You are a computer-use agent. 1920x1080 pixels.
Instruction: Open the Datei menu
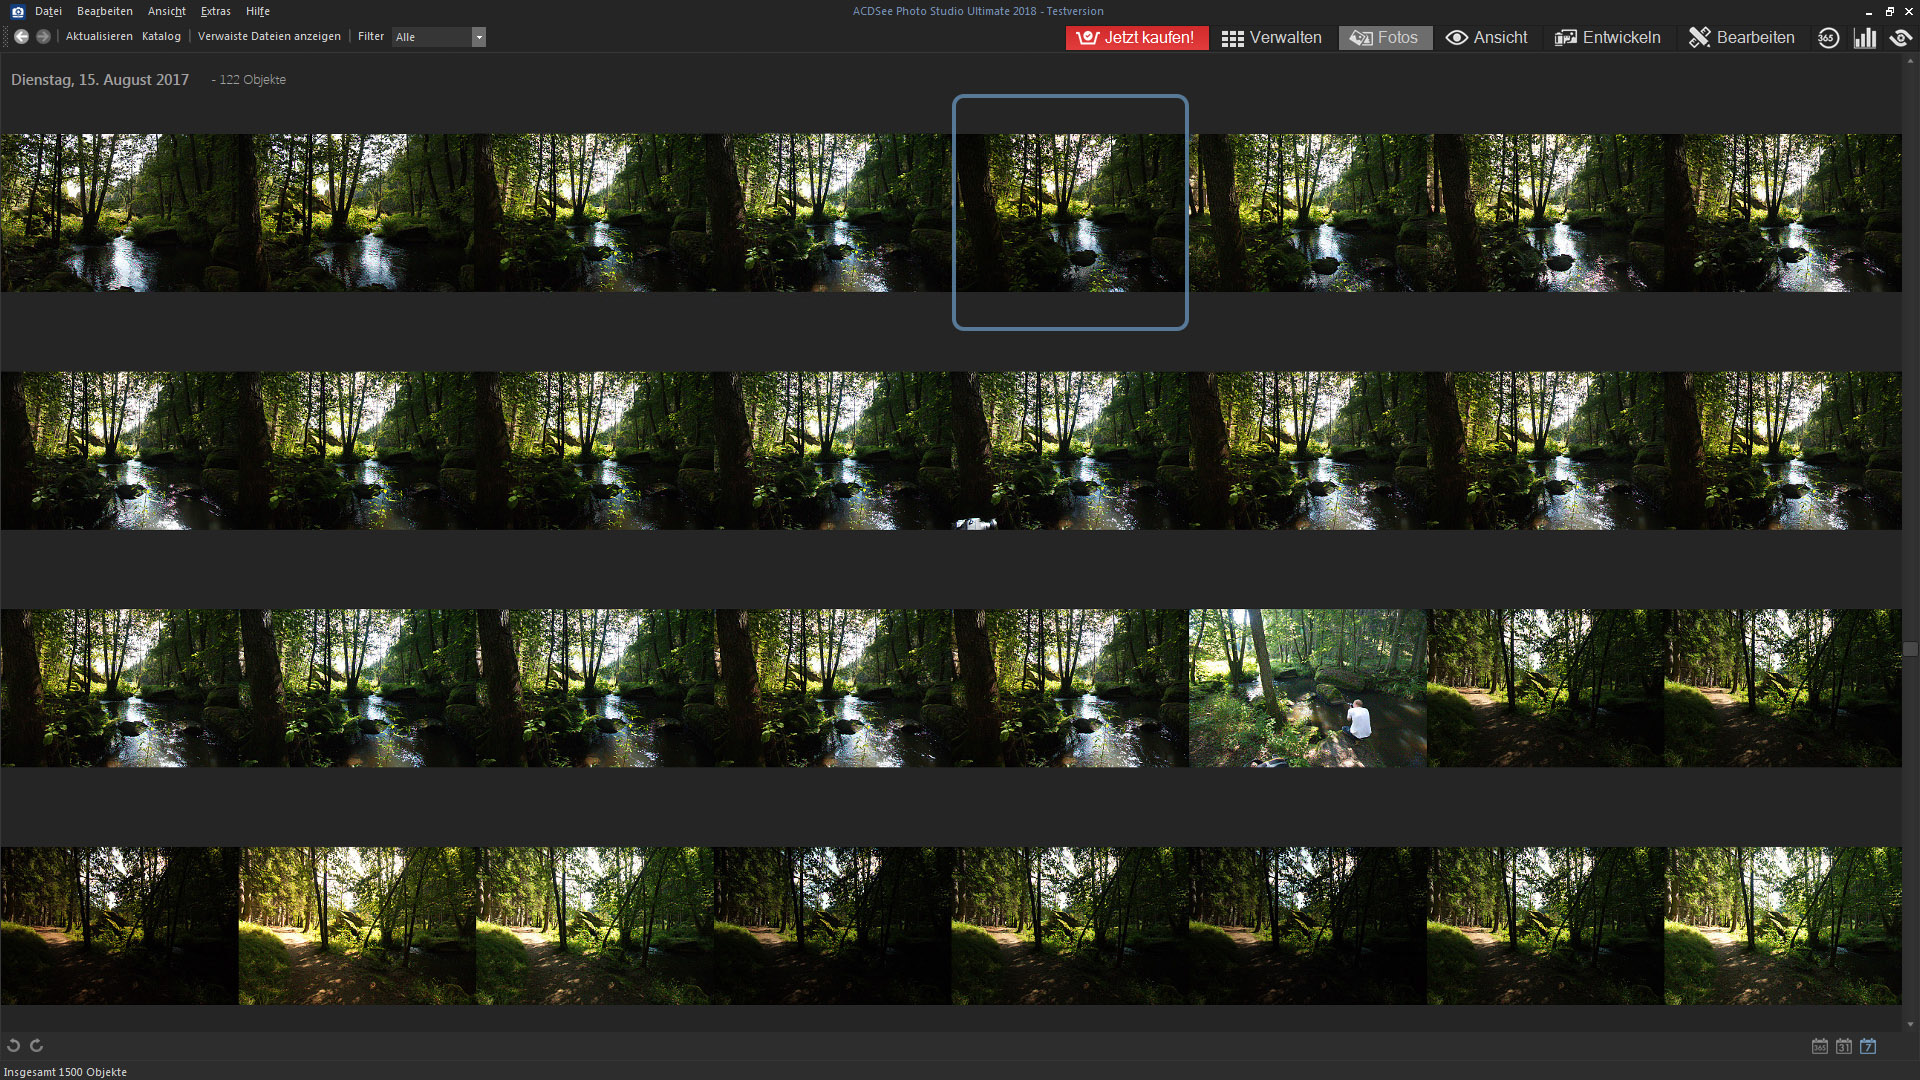tap(48, 11)
